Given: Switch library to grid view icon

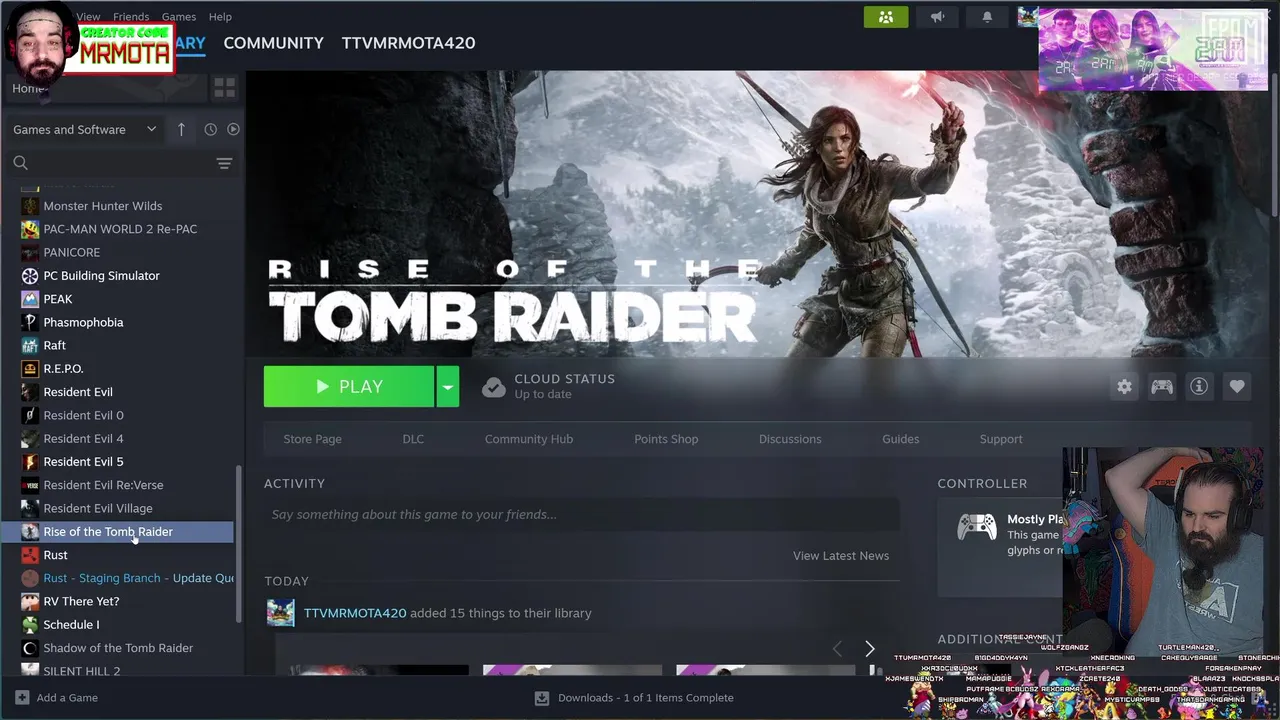Looking at the screenshot, I should point(224,88).
